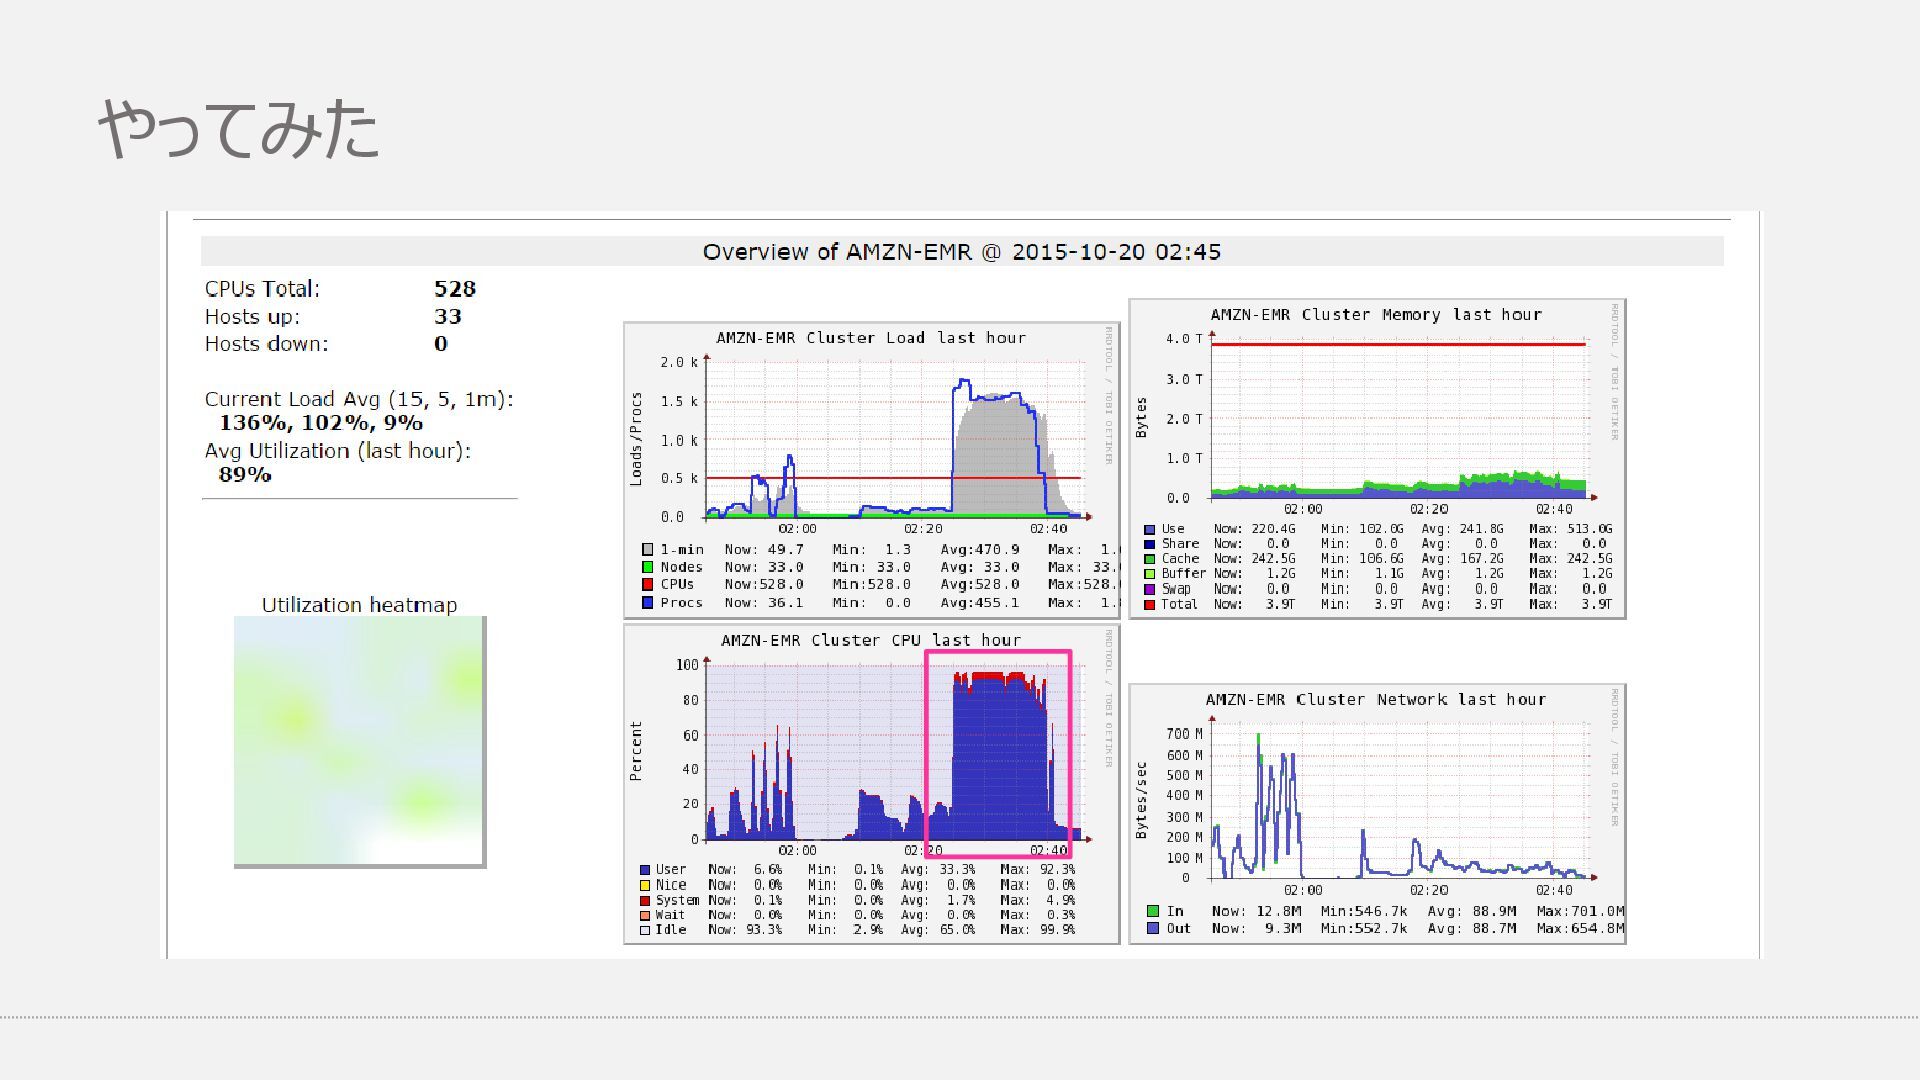Click the blue User CPU legend swatch
The width and height of the screenshot is (1920, 1080).
(645, 870)
